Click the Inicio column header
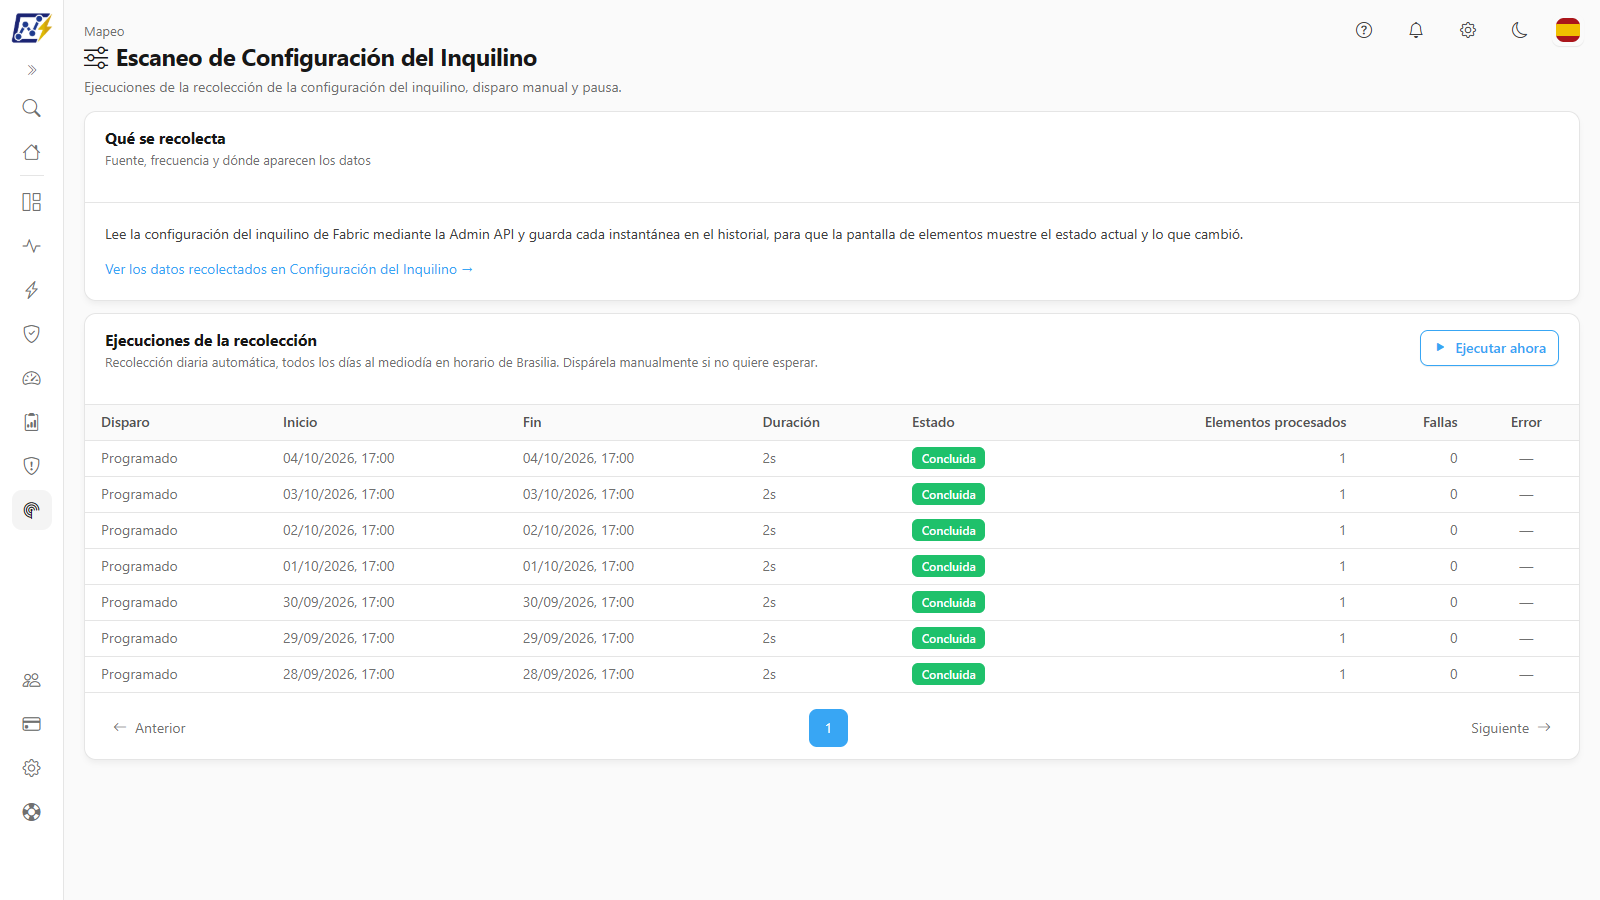The width and height of the screenshot is (1600, 900). (x=300, y=422)
